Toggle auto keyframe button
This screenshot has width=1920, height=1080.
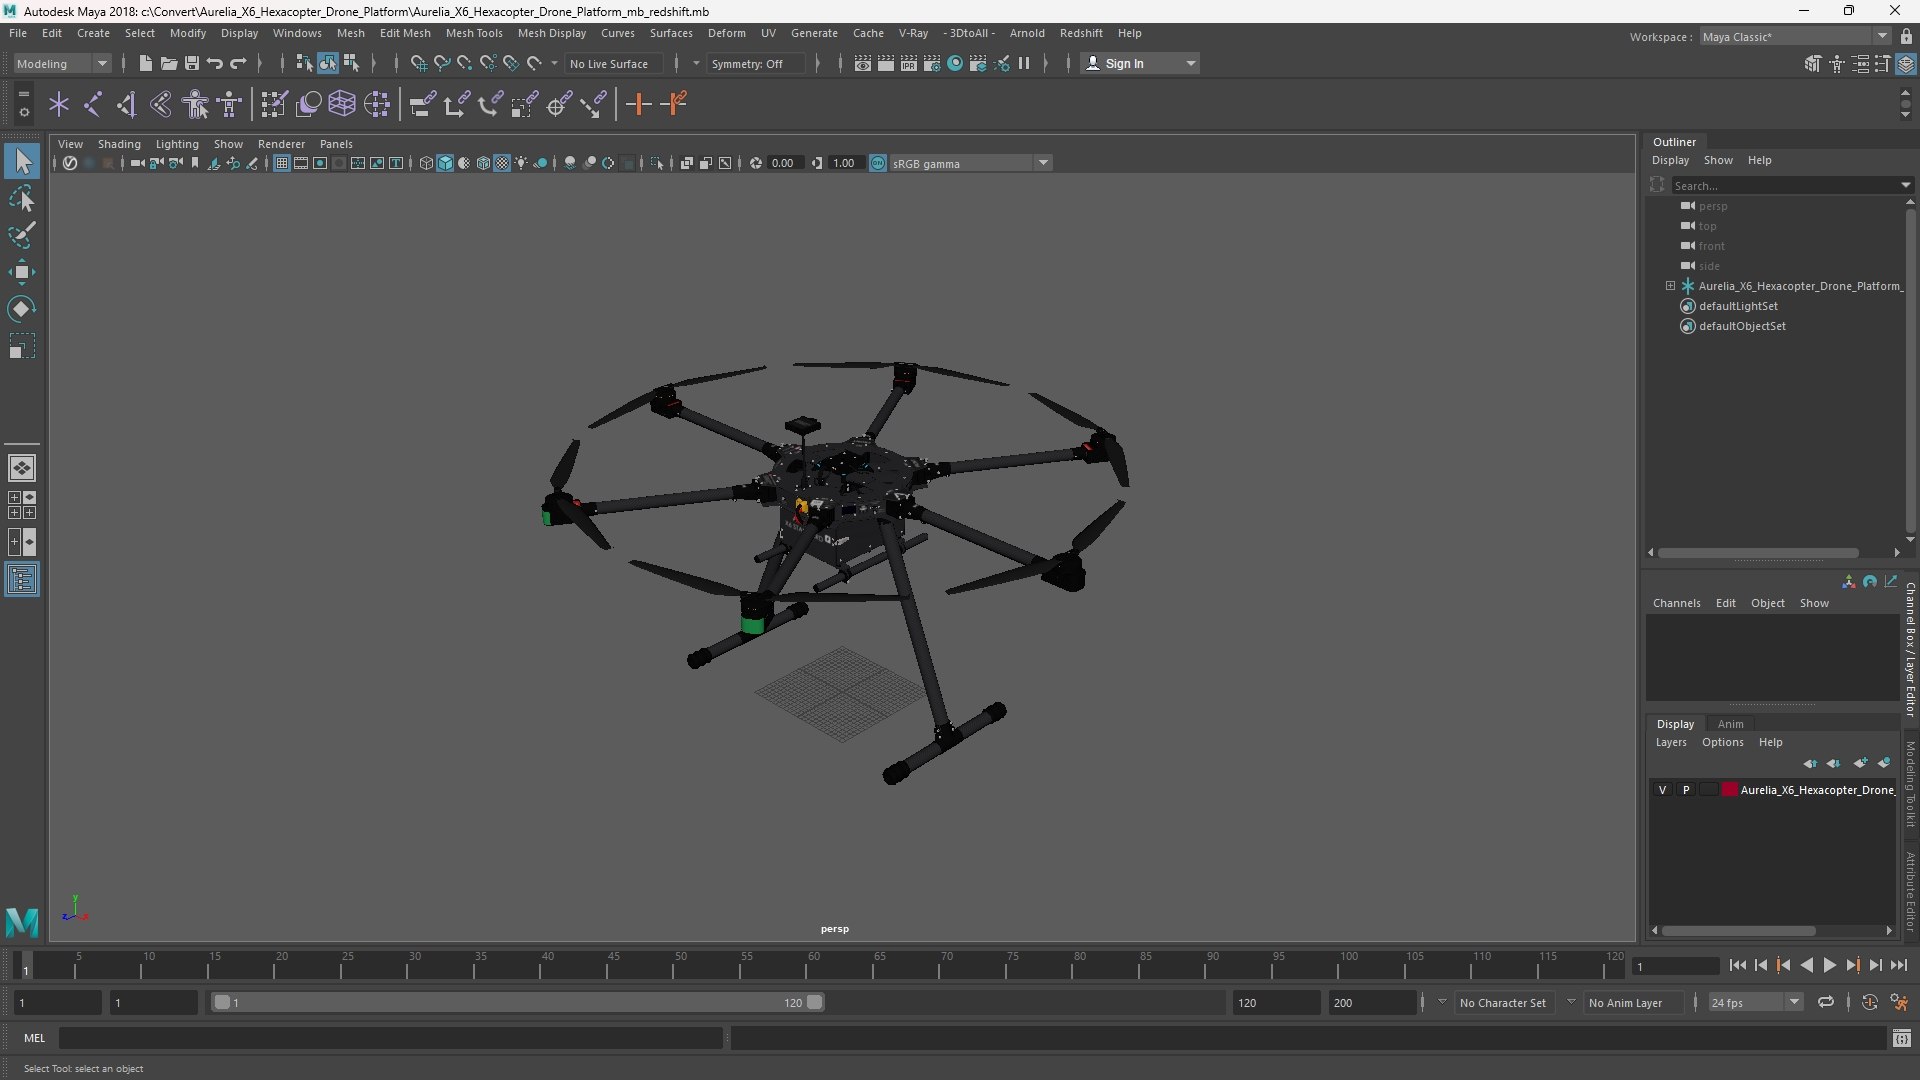coord(1869,1002)
